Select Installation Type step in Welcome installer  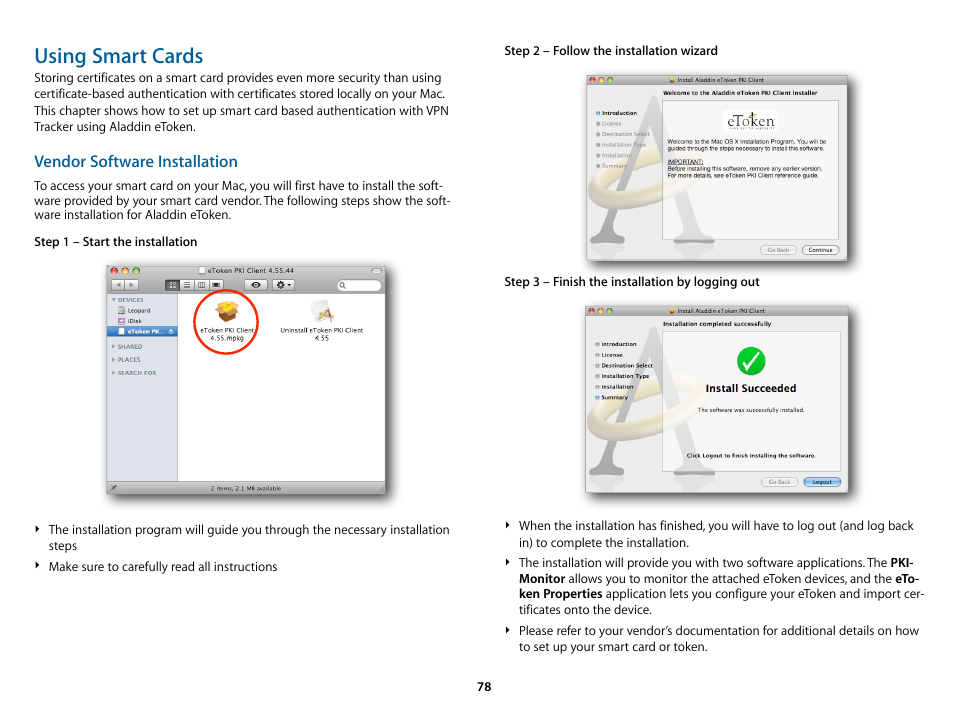point(621,145)
